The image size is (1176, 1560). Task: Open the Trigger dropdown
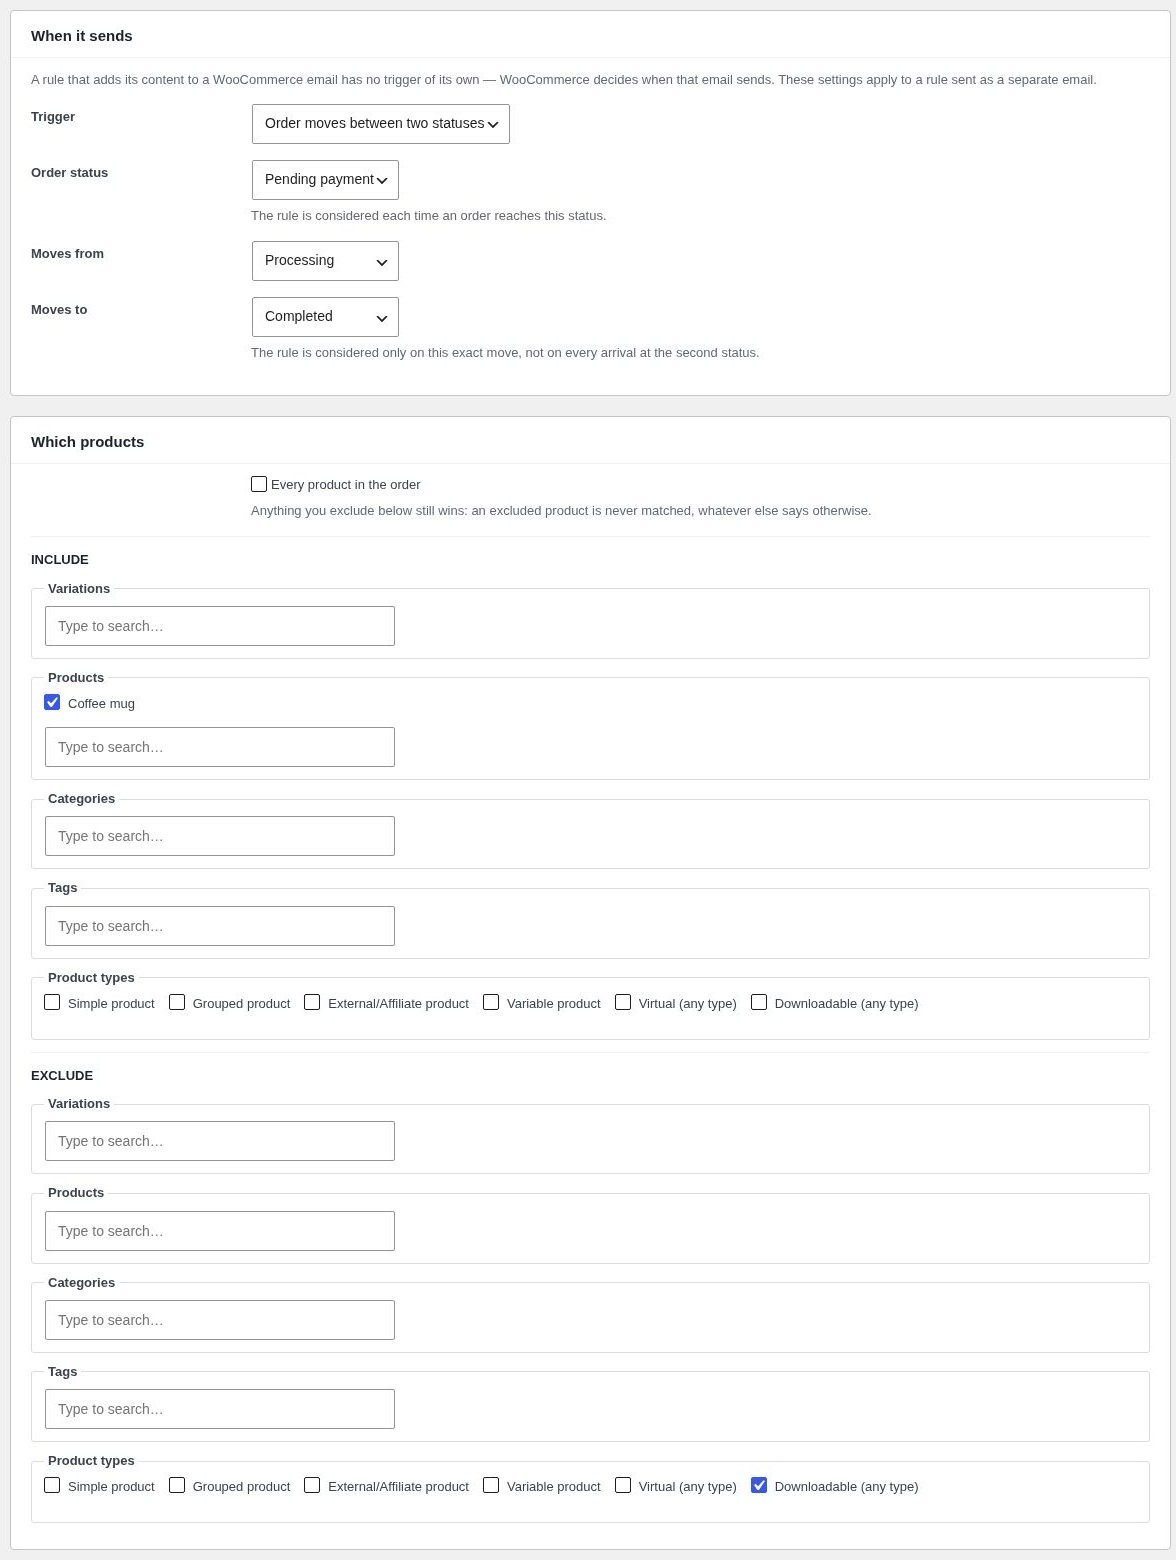[381, 124]
